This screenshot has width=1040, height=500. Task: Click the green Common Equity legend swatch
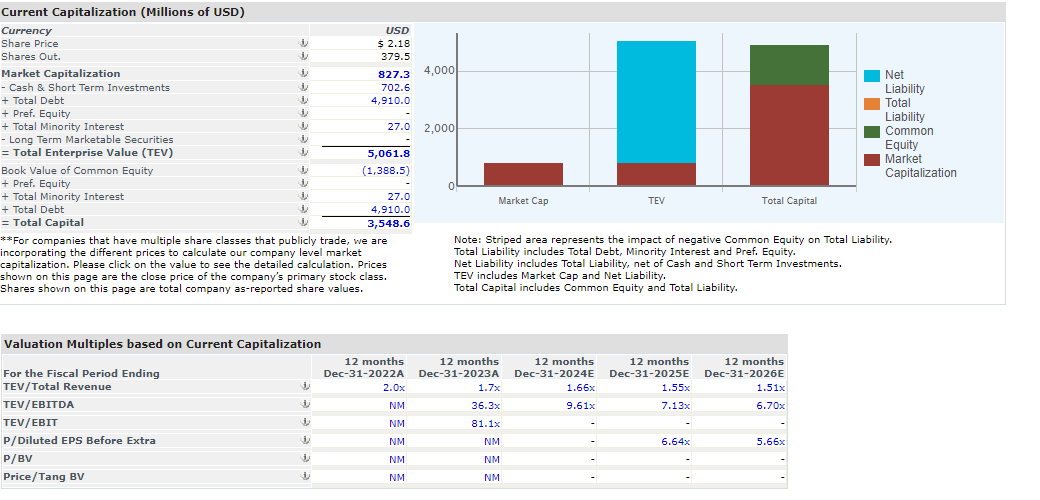click(x=871, y=131)
